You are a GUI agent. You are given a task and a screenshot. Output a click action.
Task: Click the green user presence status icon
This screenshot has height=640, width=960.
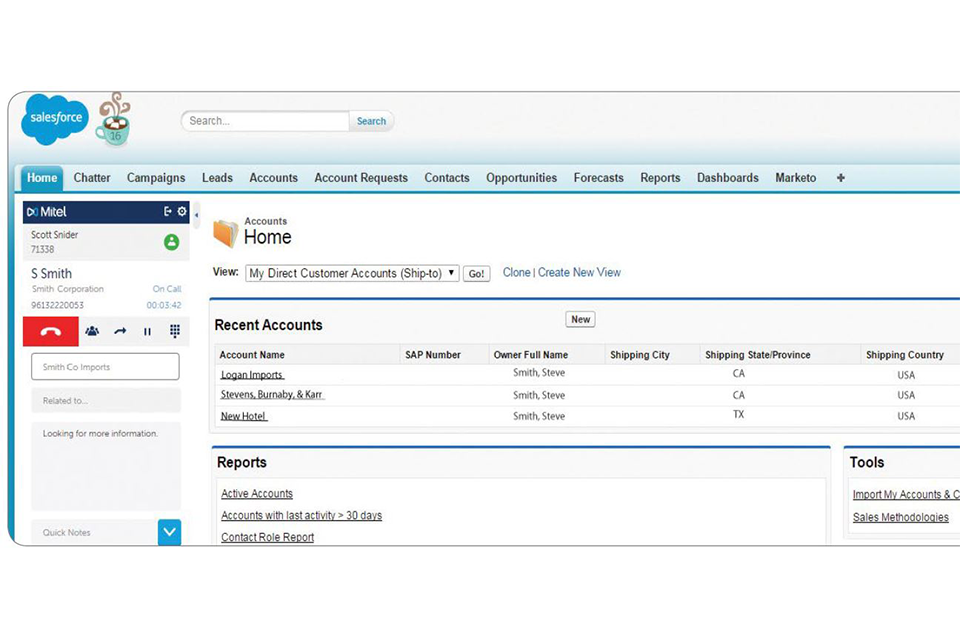tap(171, 242)
